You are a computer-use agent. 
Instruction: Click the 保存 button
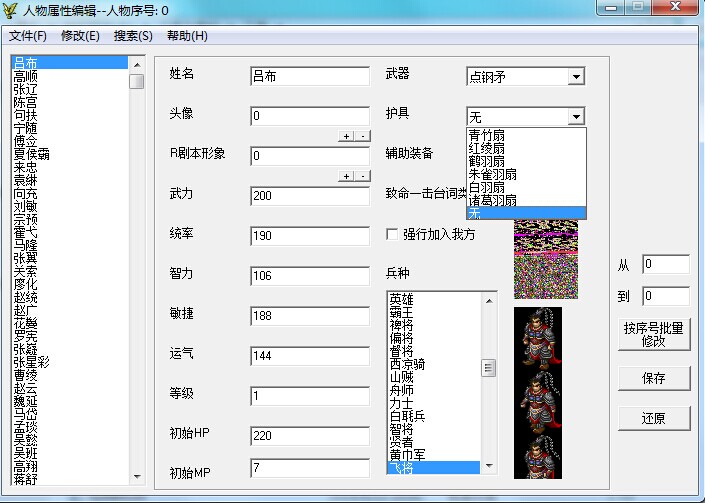coord(653,378)
